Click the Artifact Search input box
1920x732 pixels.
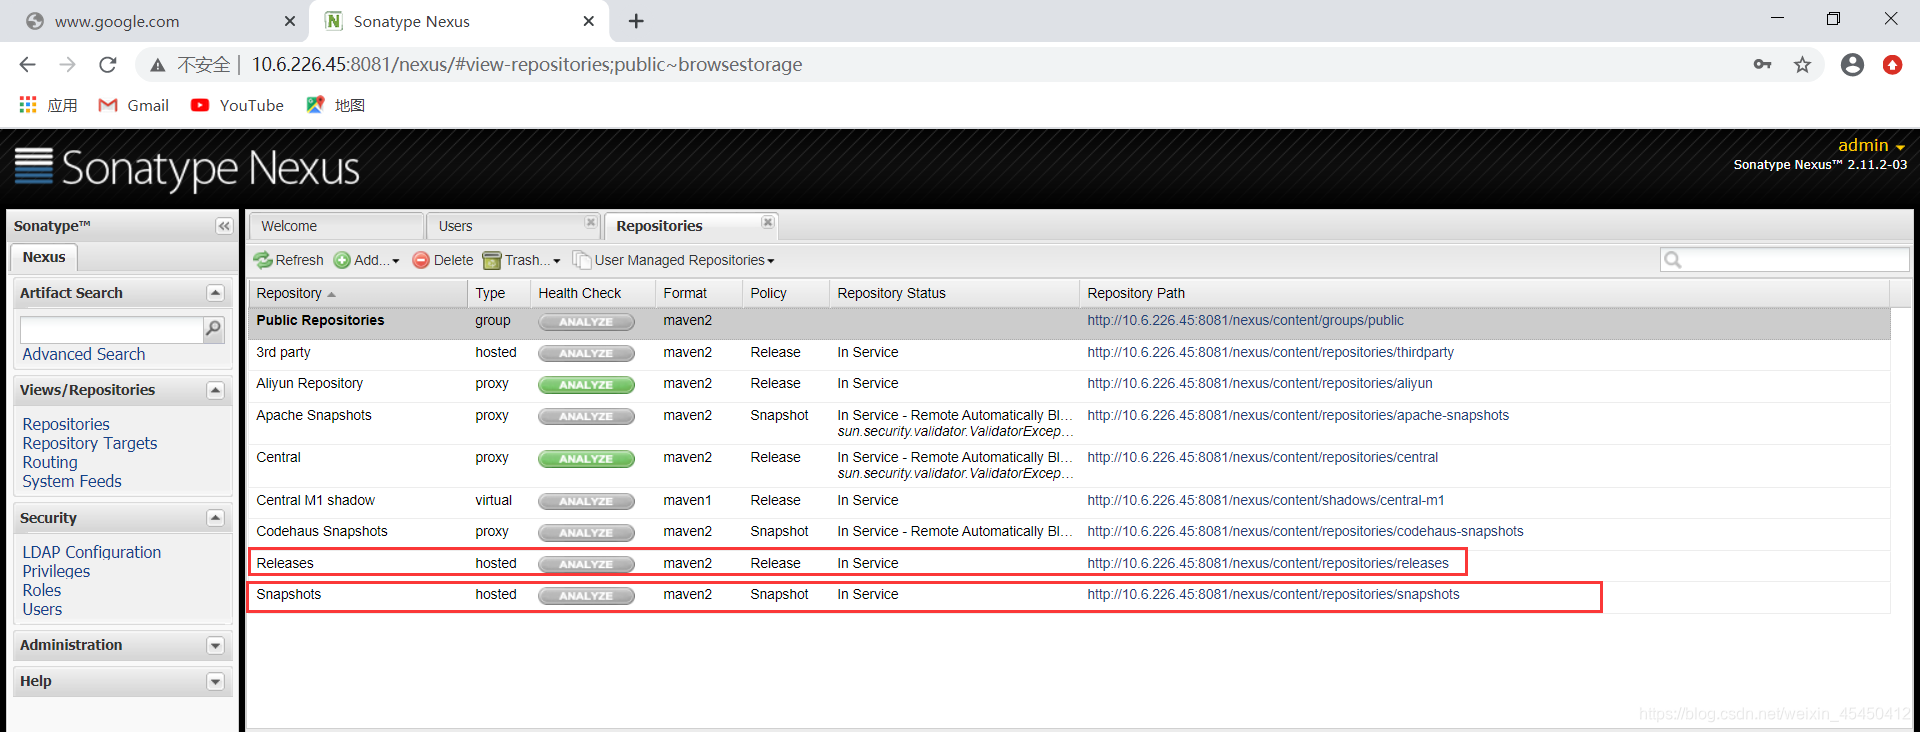coord(112,329)
